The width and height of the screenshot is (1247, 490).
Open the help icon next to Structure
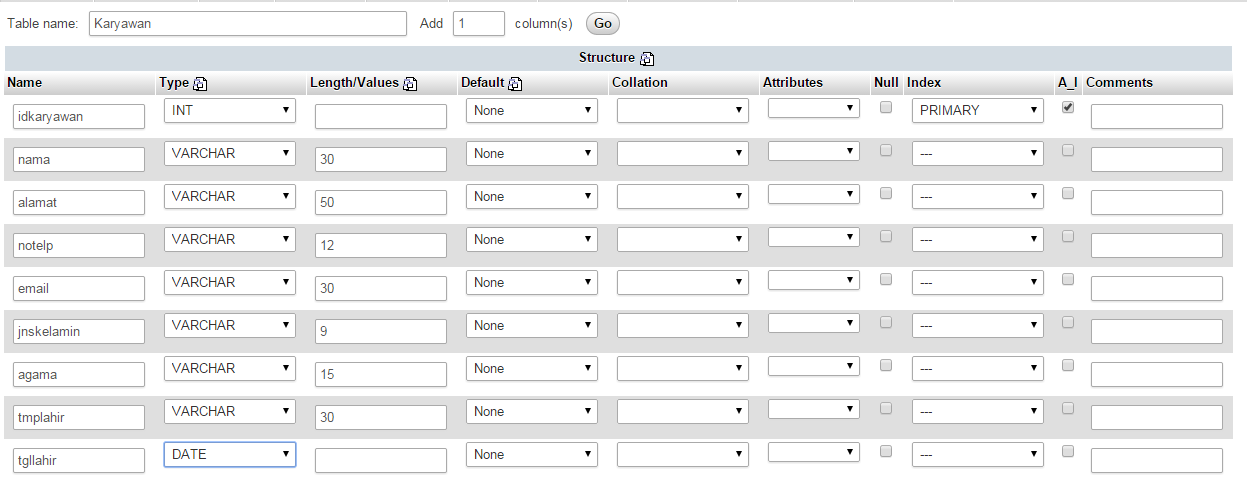point(647,59)
